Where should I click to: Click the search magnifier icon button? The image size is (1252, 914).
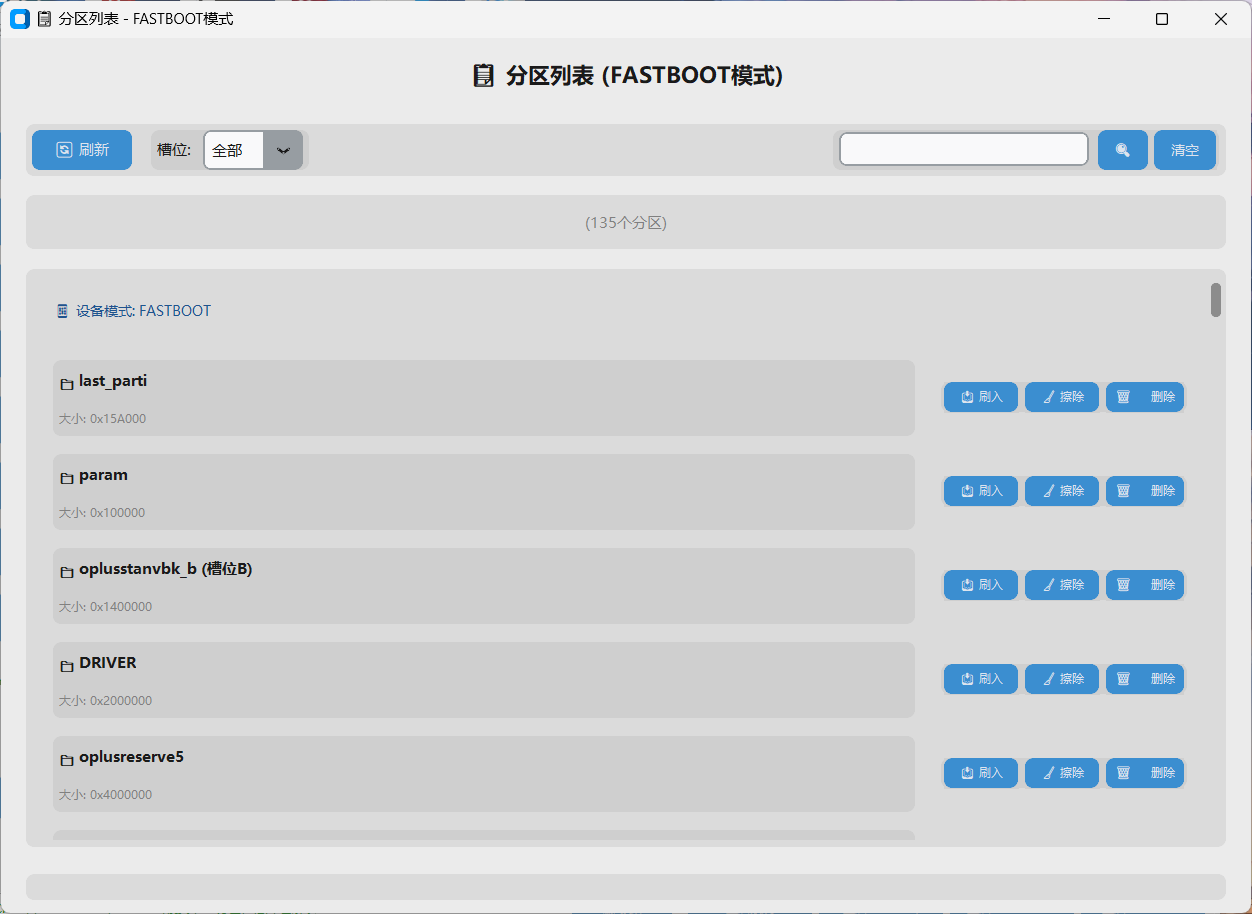coord(1122,150)
